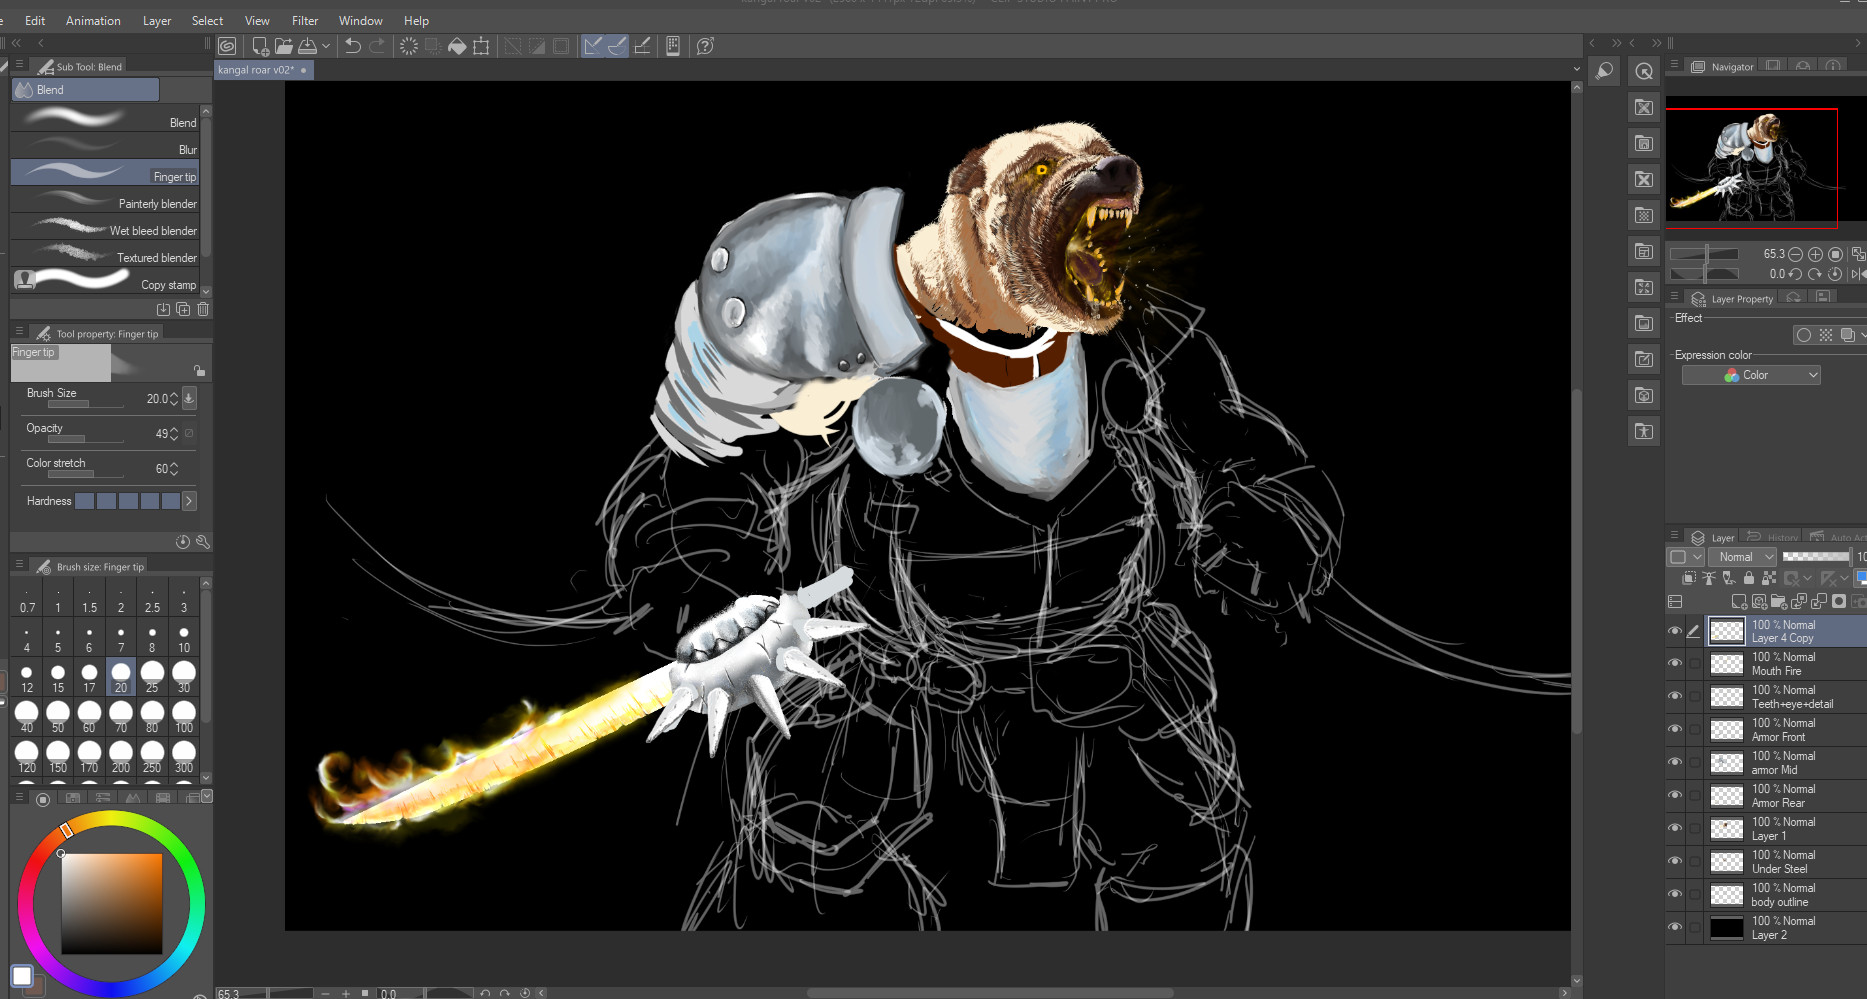1867x999 pixels.
Task: Rotate canvas left in Navigator
Action: pyautogui.click(x=1795, y=274)
